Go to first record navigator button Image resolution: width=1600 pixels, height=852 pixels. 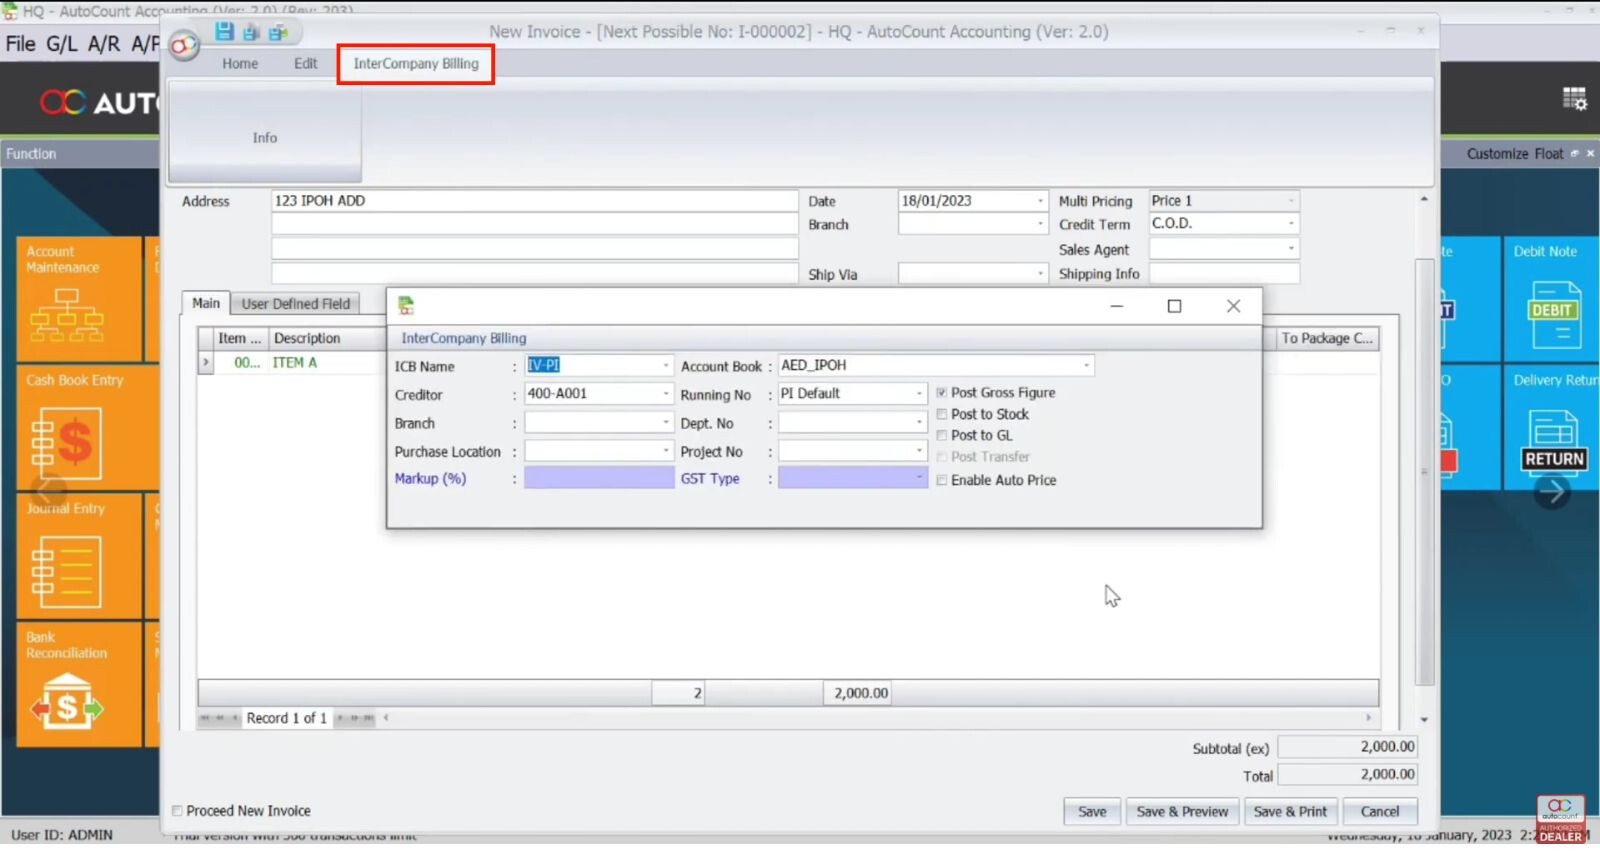[205, 720]
